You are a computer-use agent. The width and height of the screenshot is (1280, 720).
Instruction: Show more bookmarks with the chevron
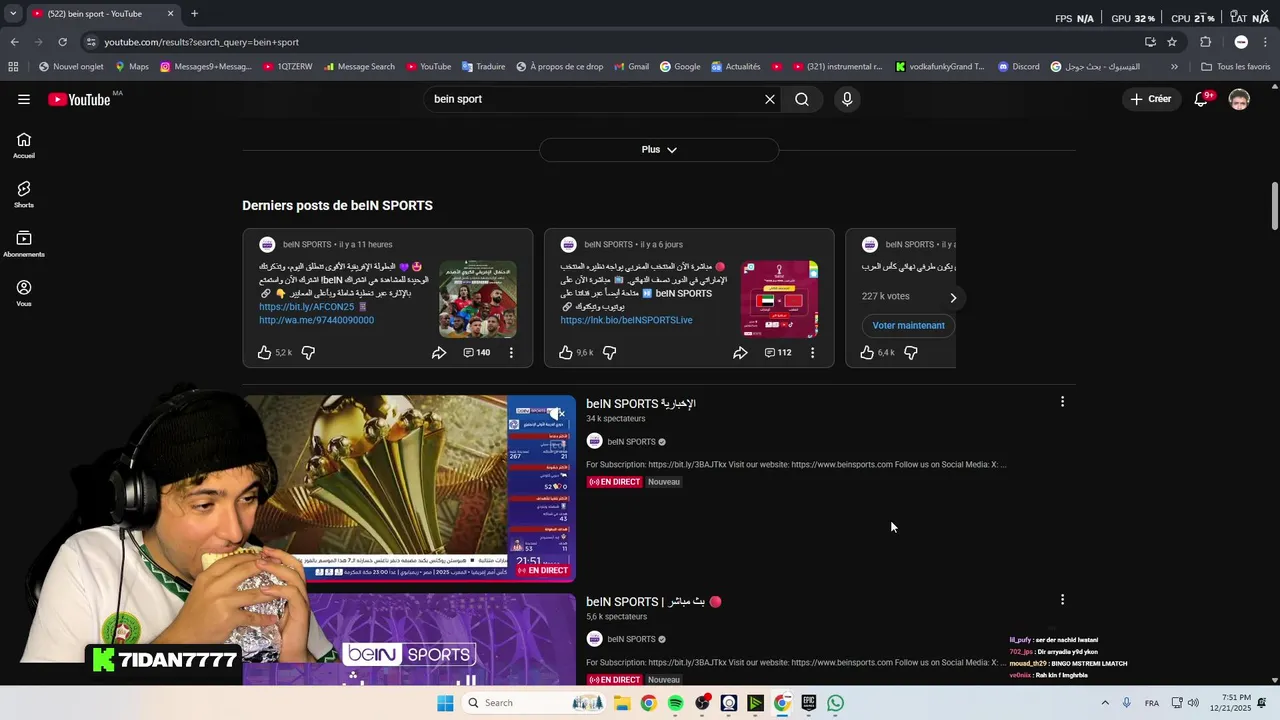(x=1174, y=67)
